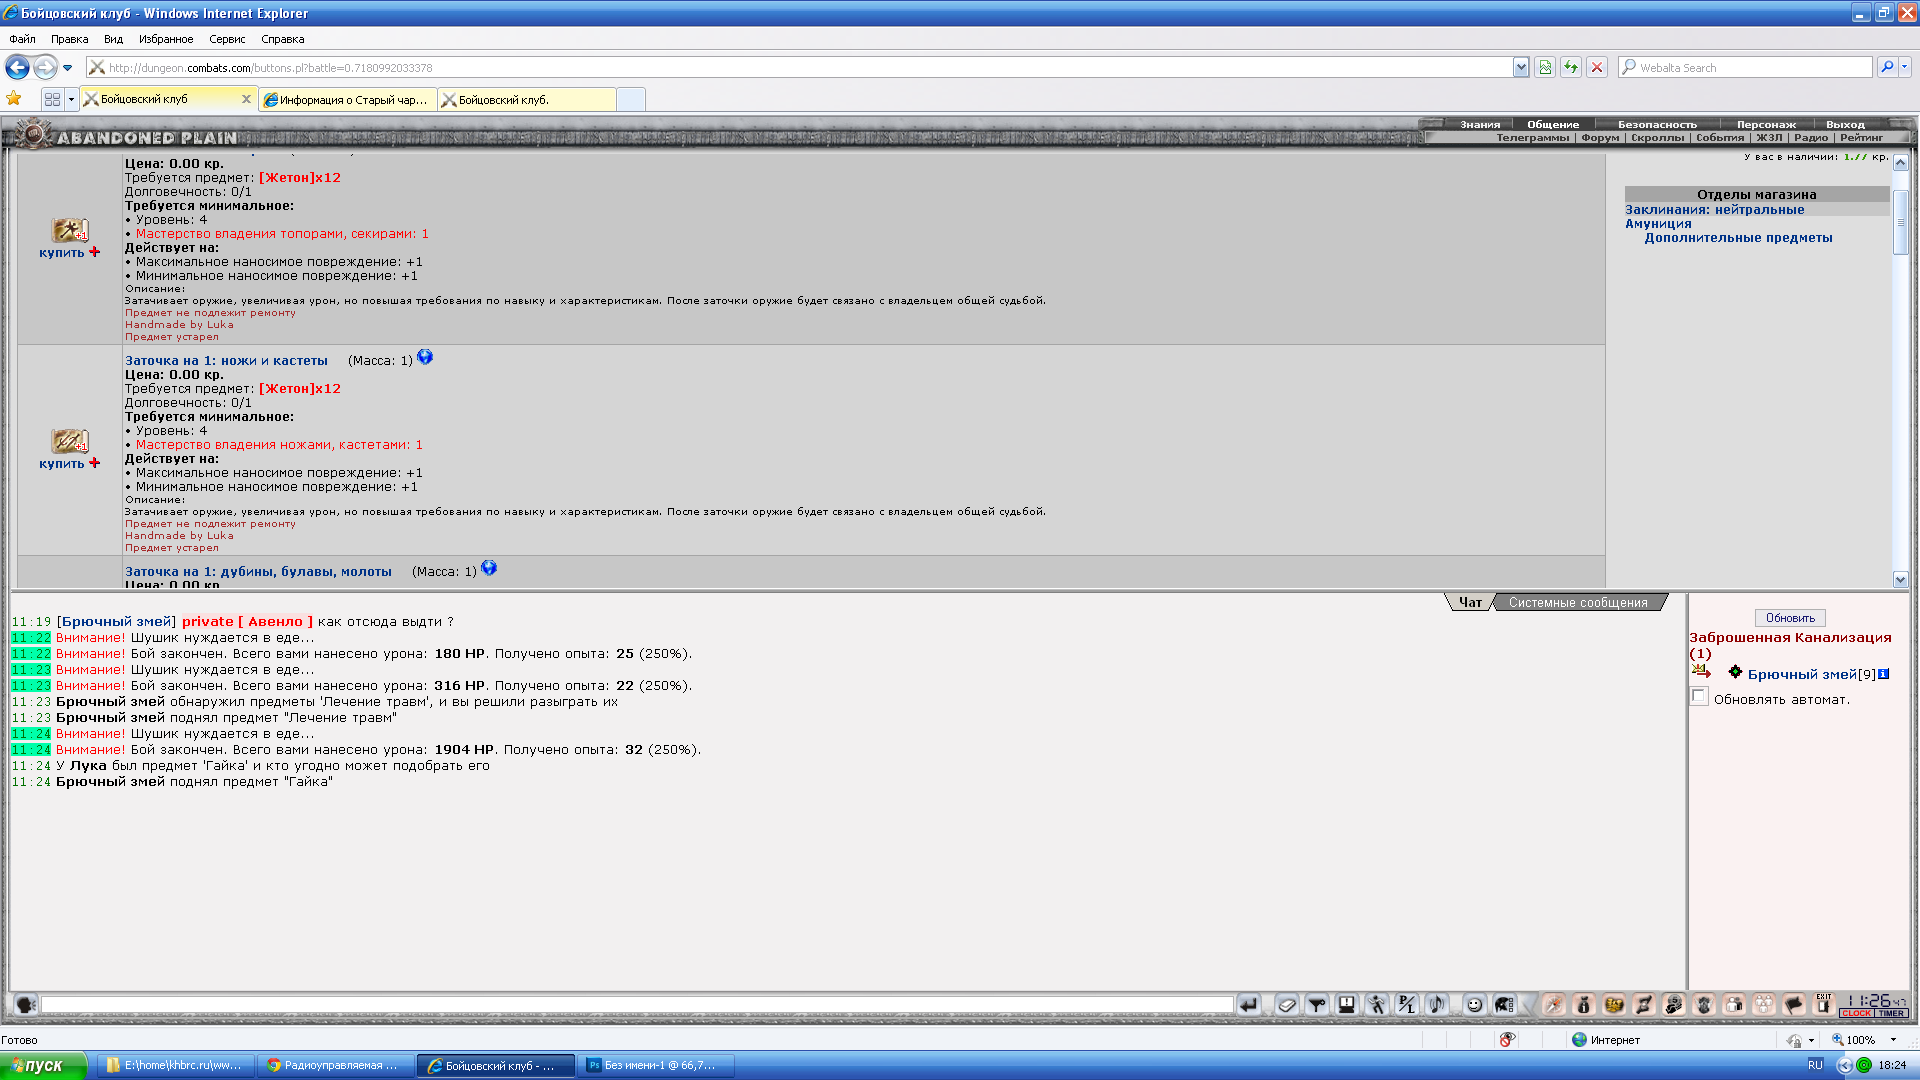Viewport: 1920px width, 1080px height.
Task: Click the Favorites star icon
Action: pos(14,98)
